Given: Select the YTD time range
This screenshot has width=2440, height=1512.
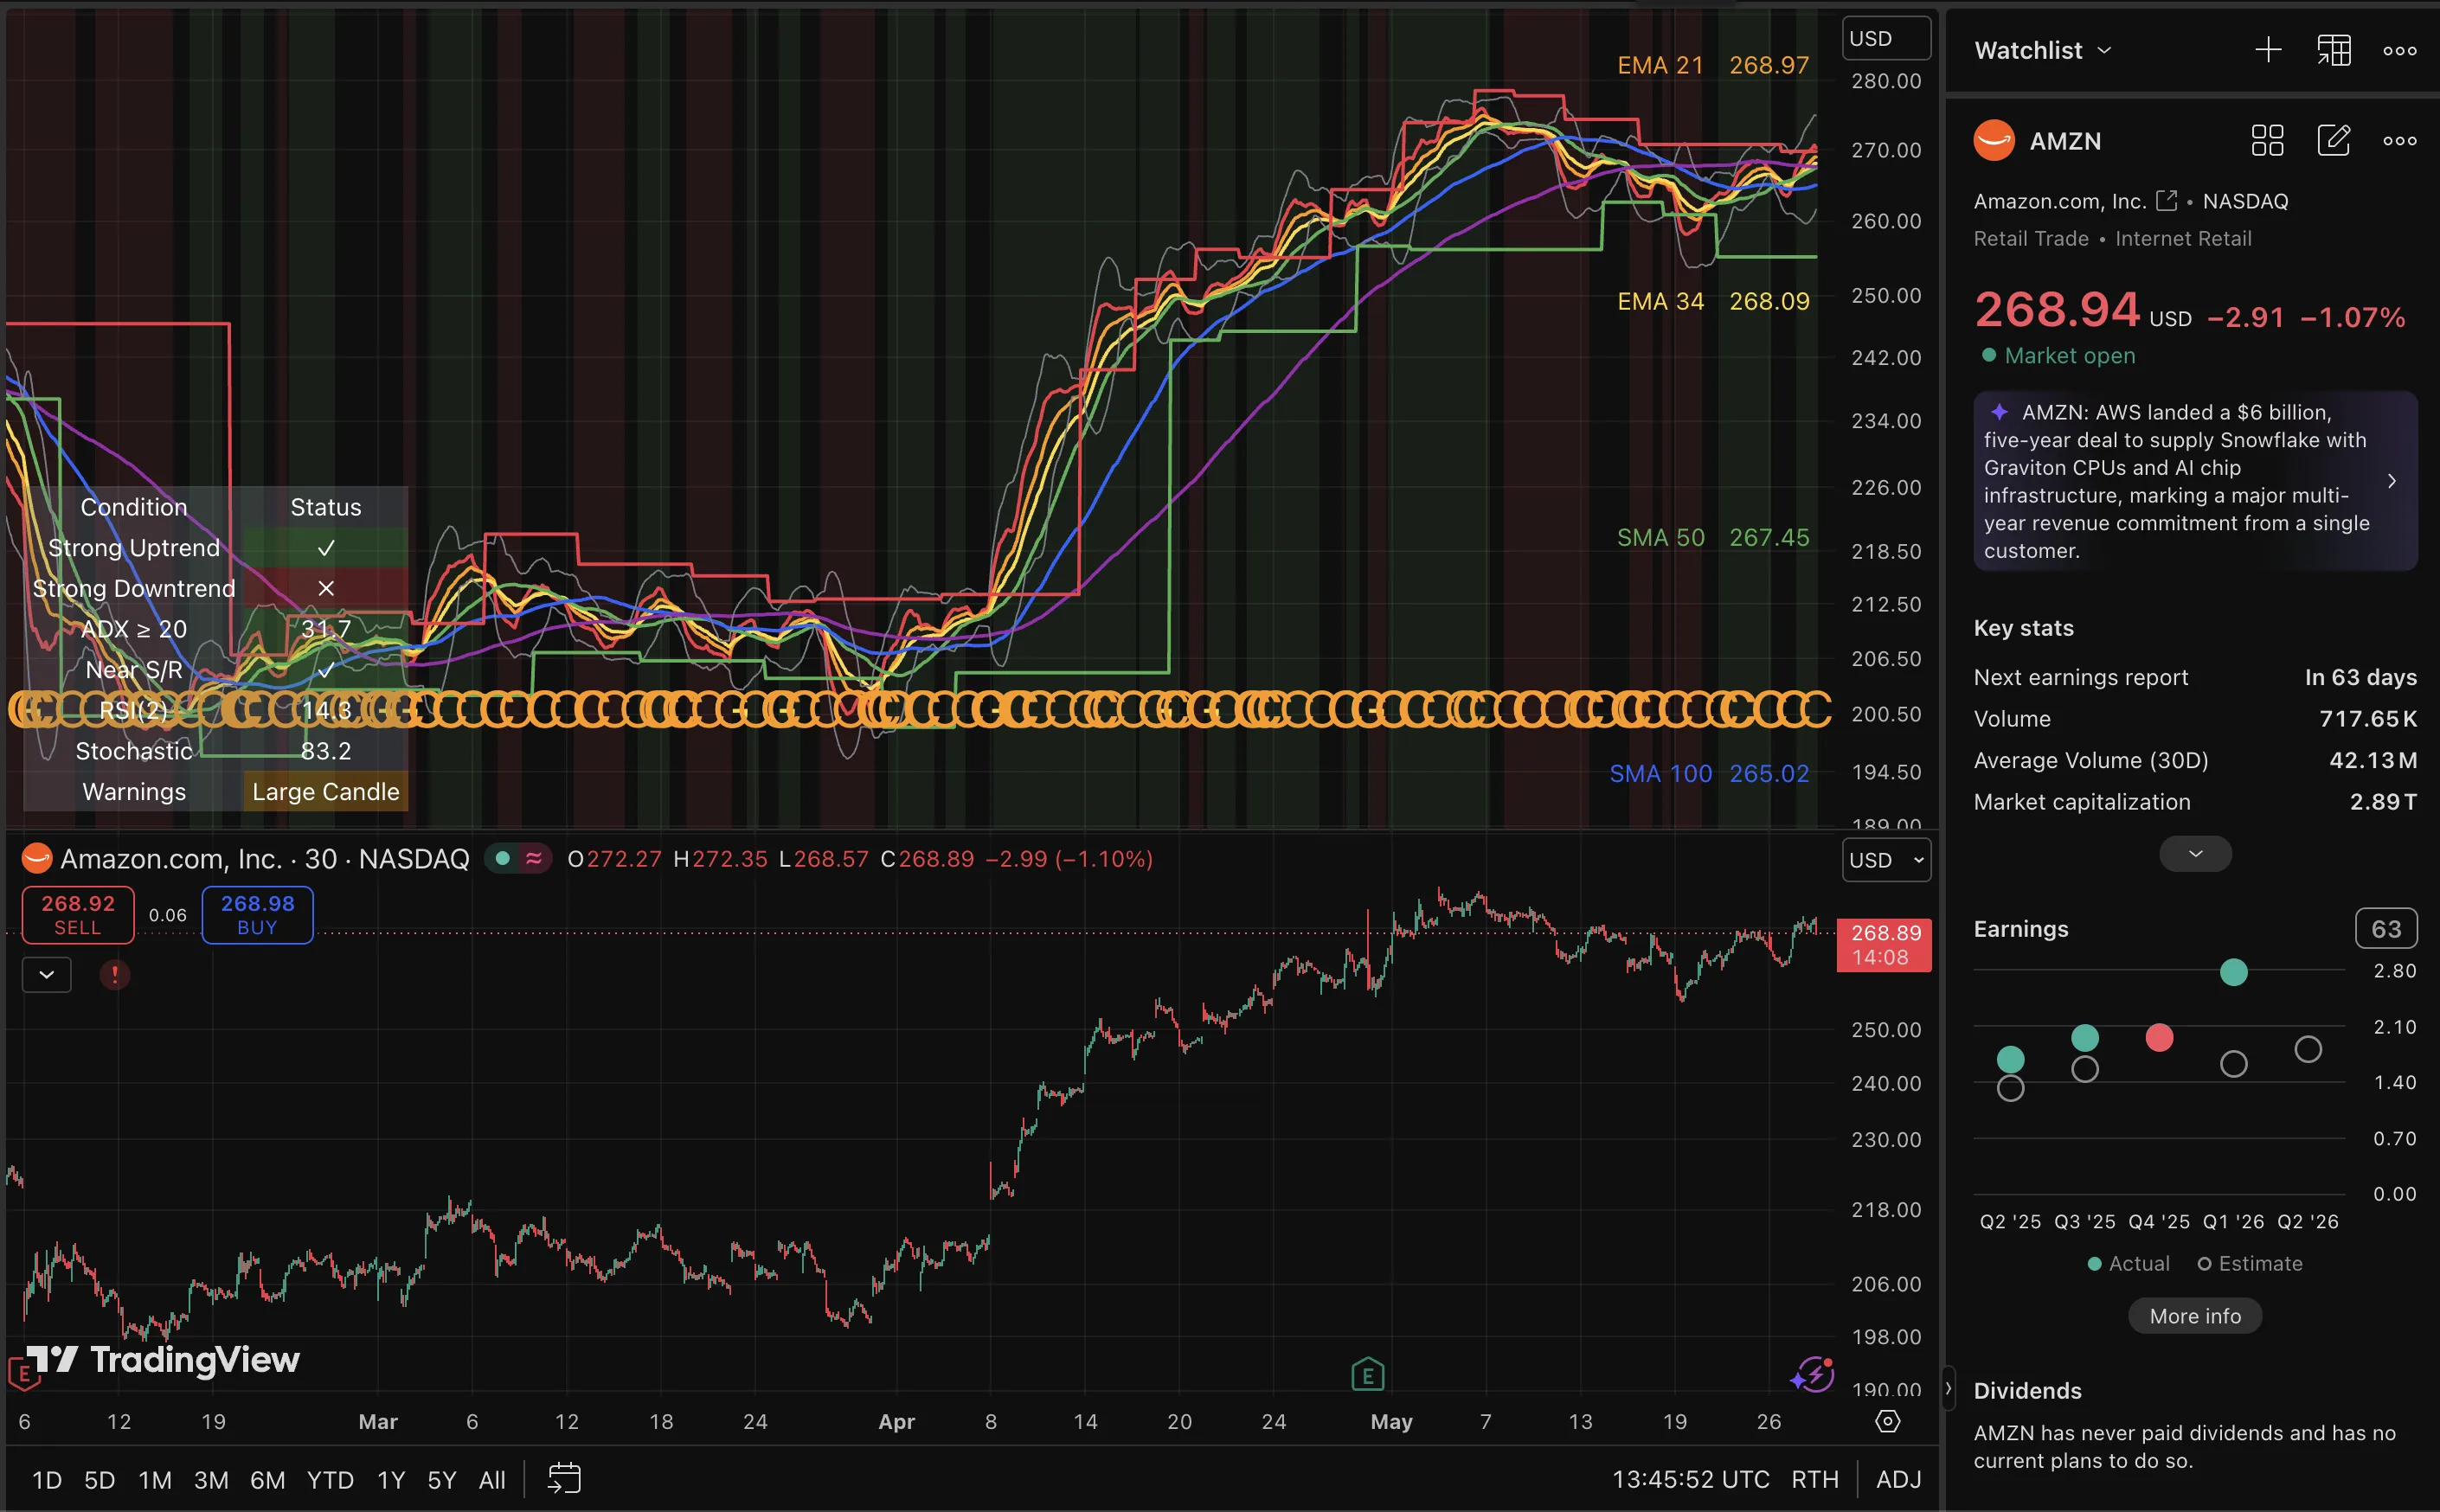Looking at the screenshot, I should (330, 1479).
